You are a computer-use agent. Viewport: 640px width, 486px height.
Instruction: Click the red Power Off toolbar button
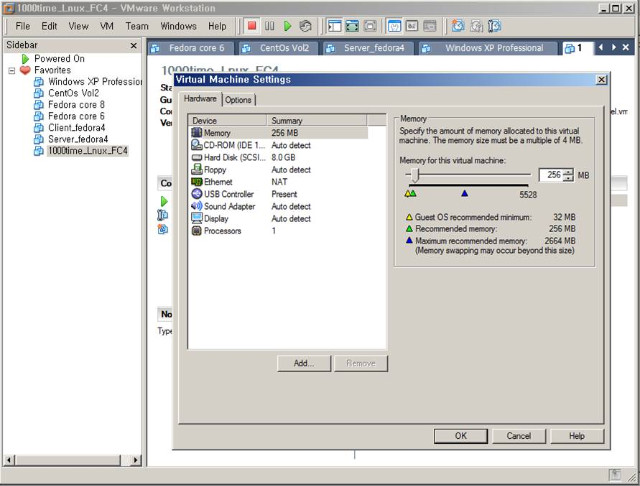tap(252, 26)
